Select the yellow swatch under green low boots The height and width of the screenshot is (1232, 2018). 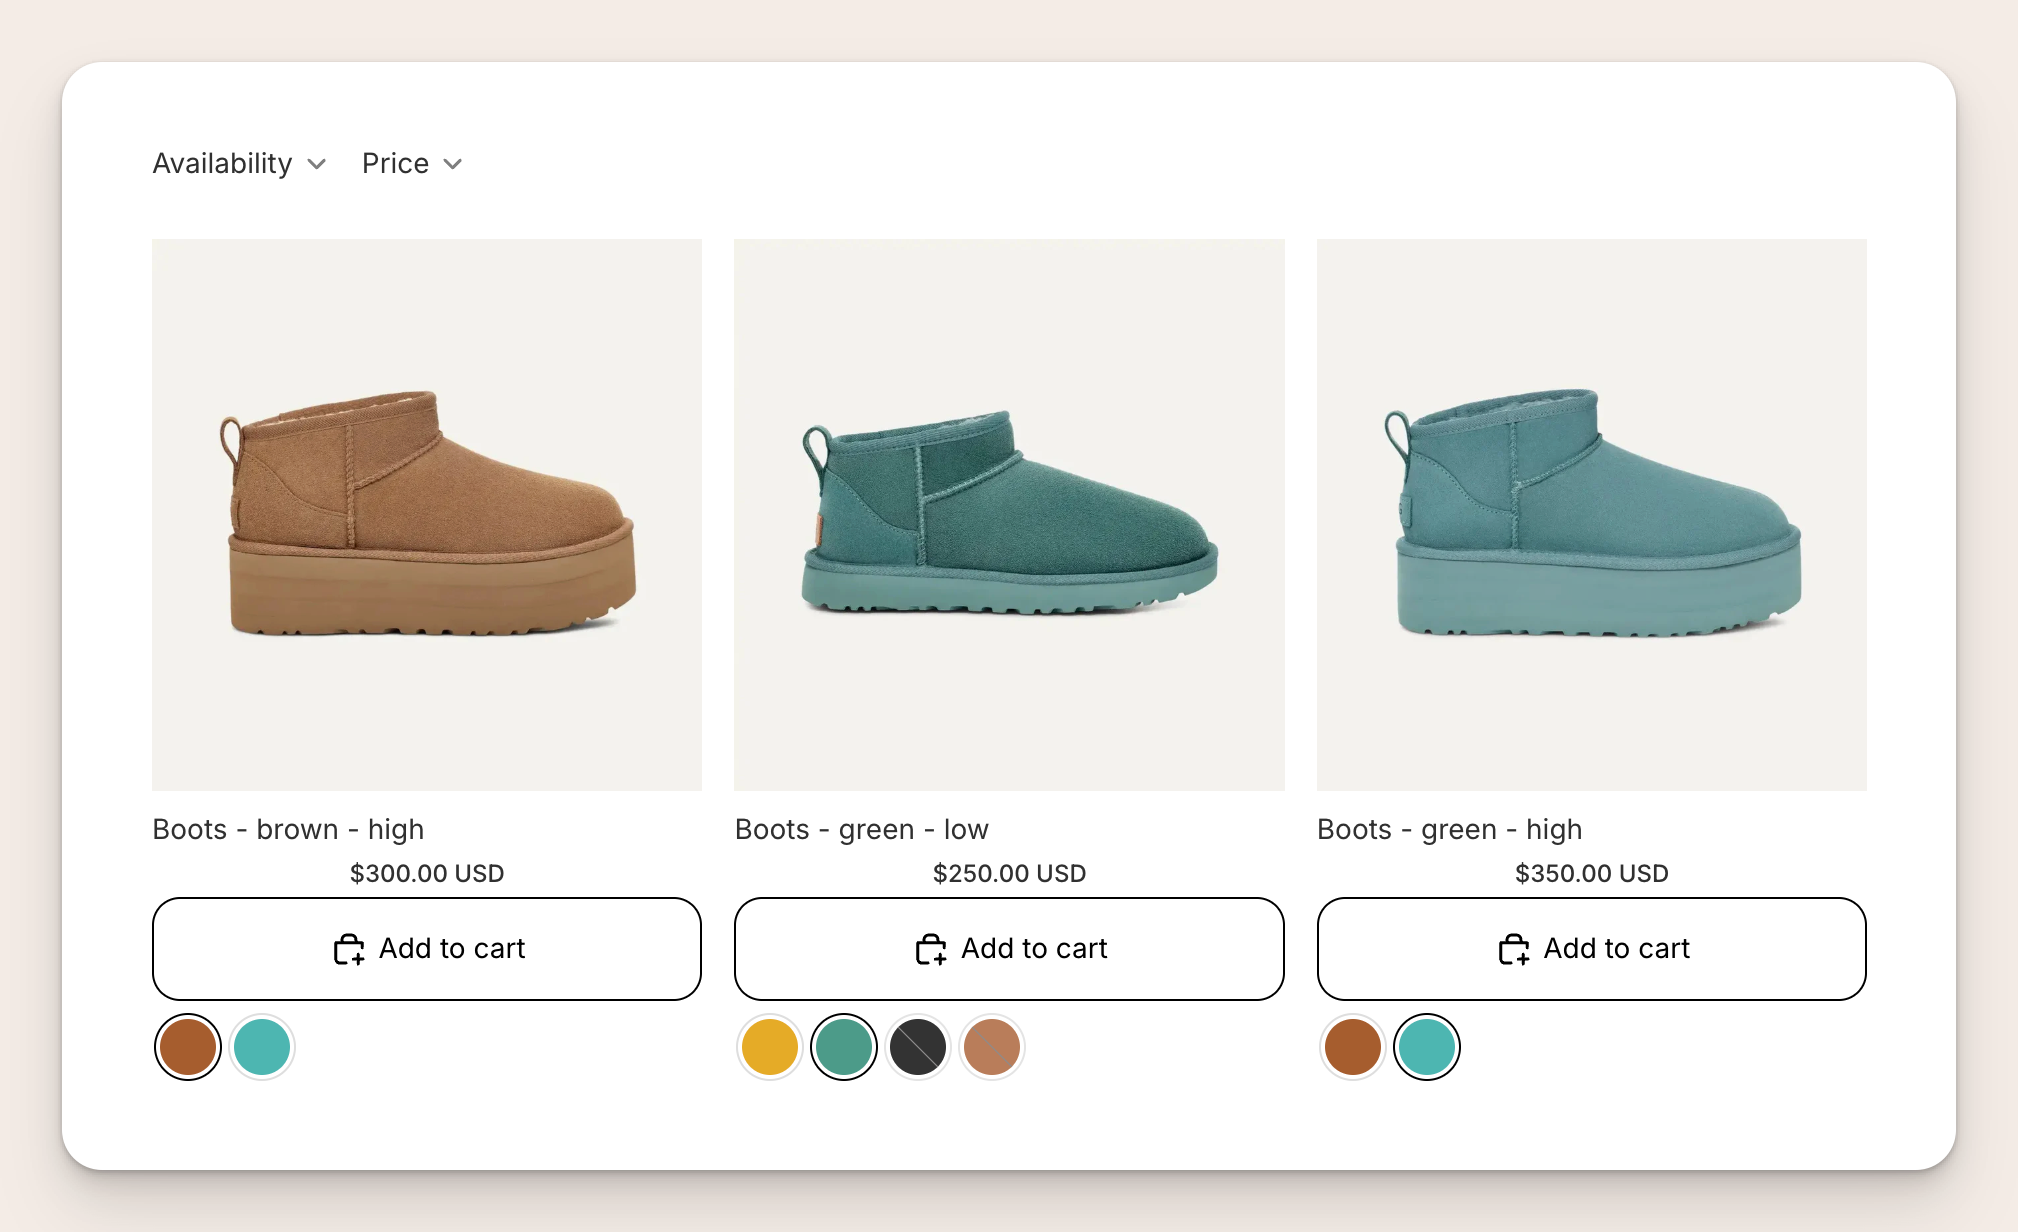pyautogui.click(x=769, y=1046)
